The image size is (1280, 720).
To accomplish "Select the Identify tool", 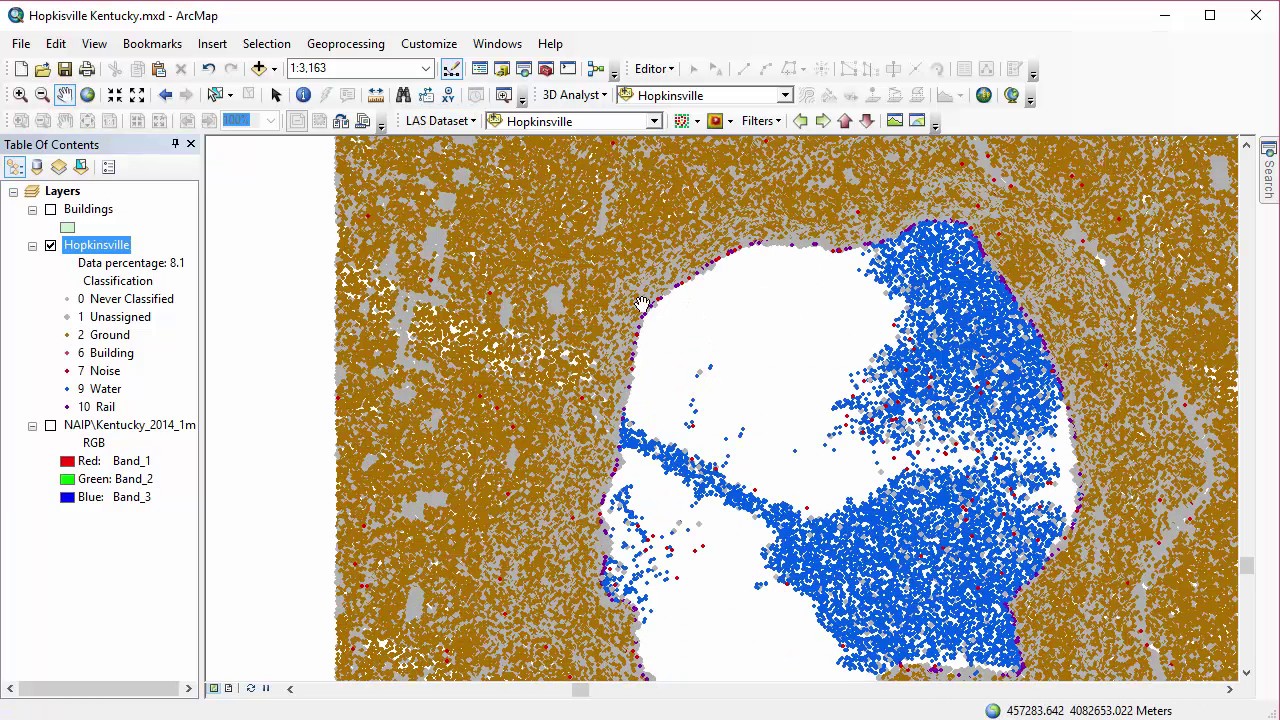I will click(303, 94).
